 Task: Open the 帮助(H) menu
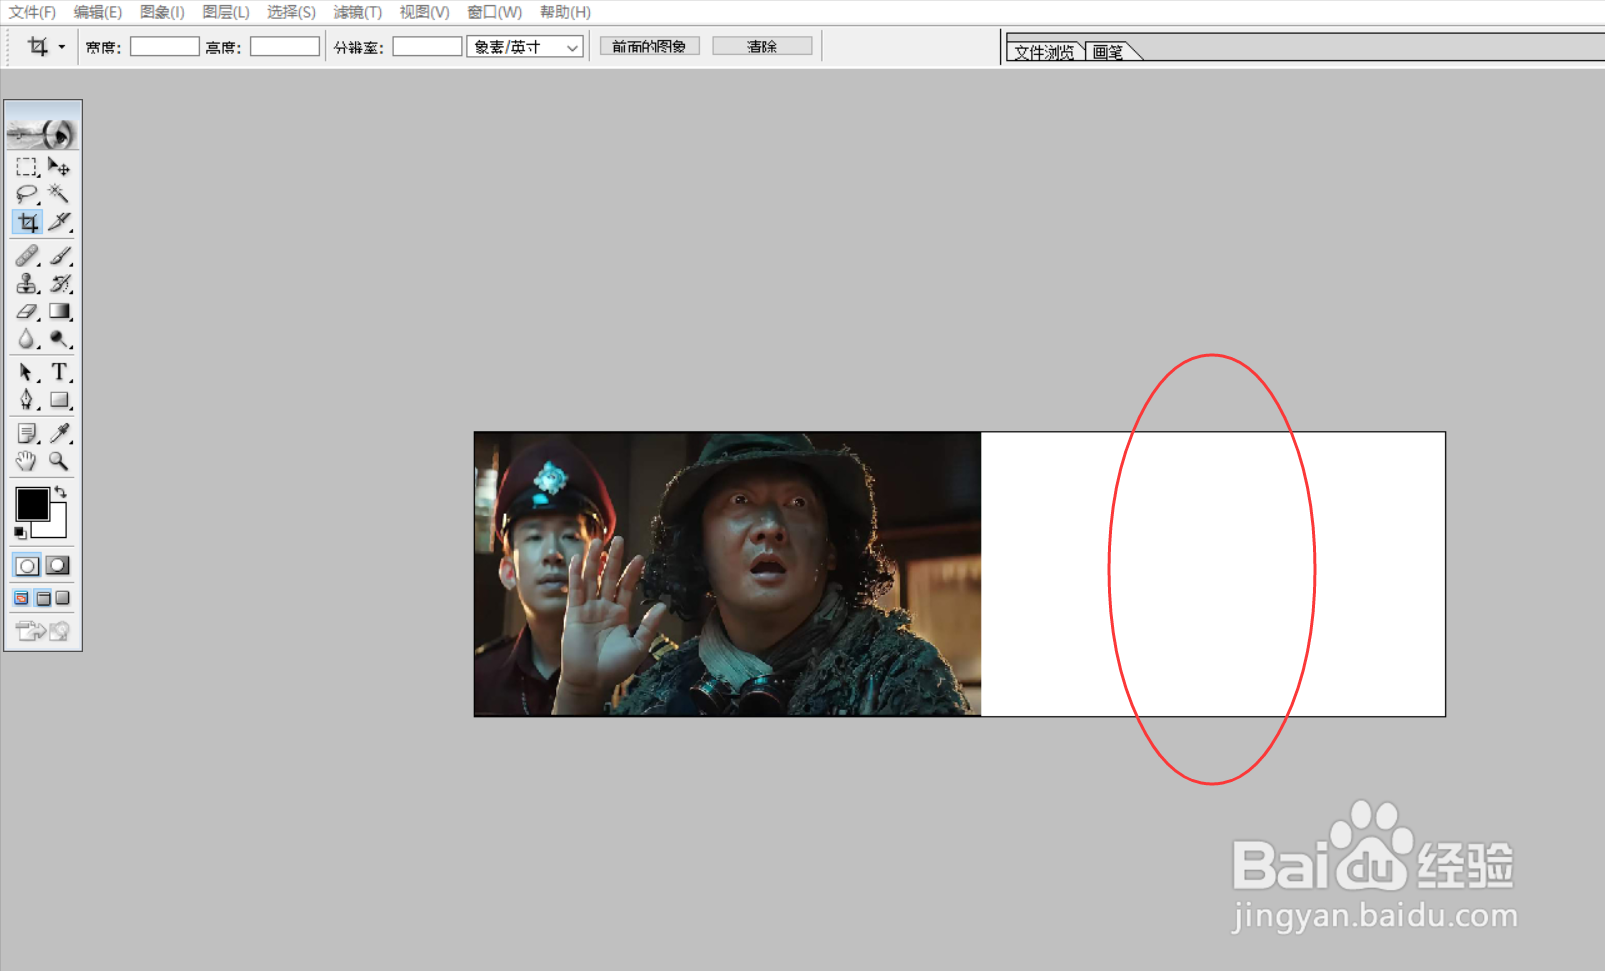[565, 12]
